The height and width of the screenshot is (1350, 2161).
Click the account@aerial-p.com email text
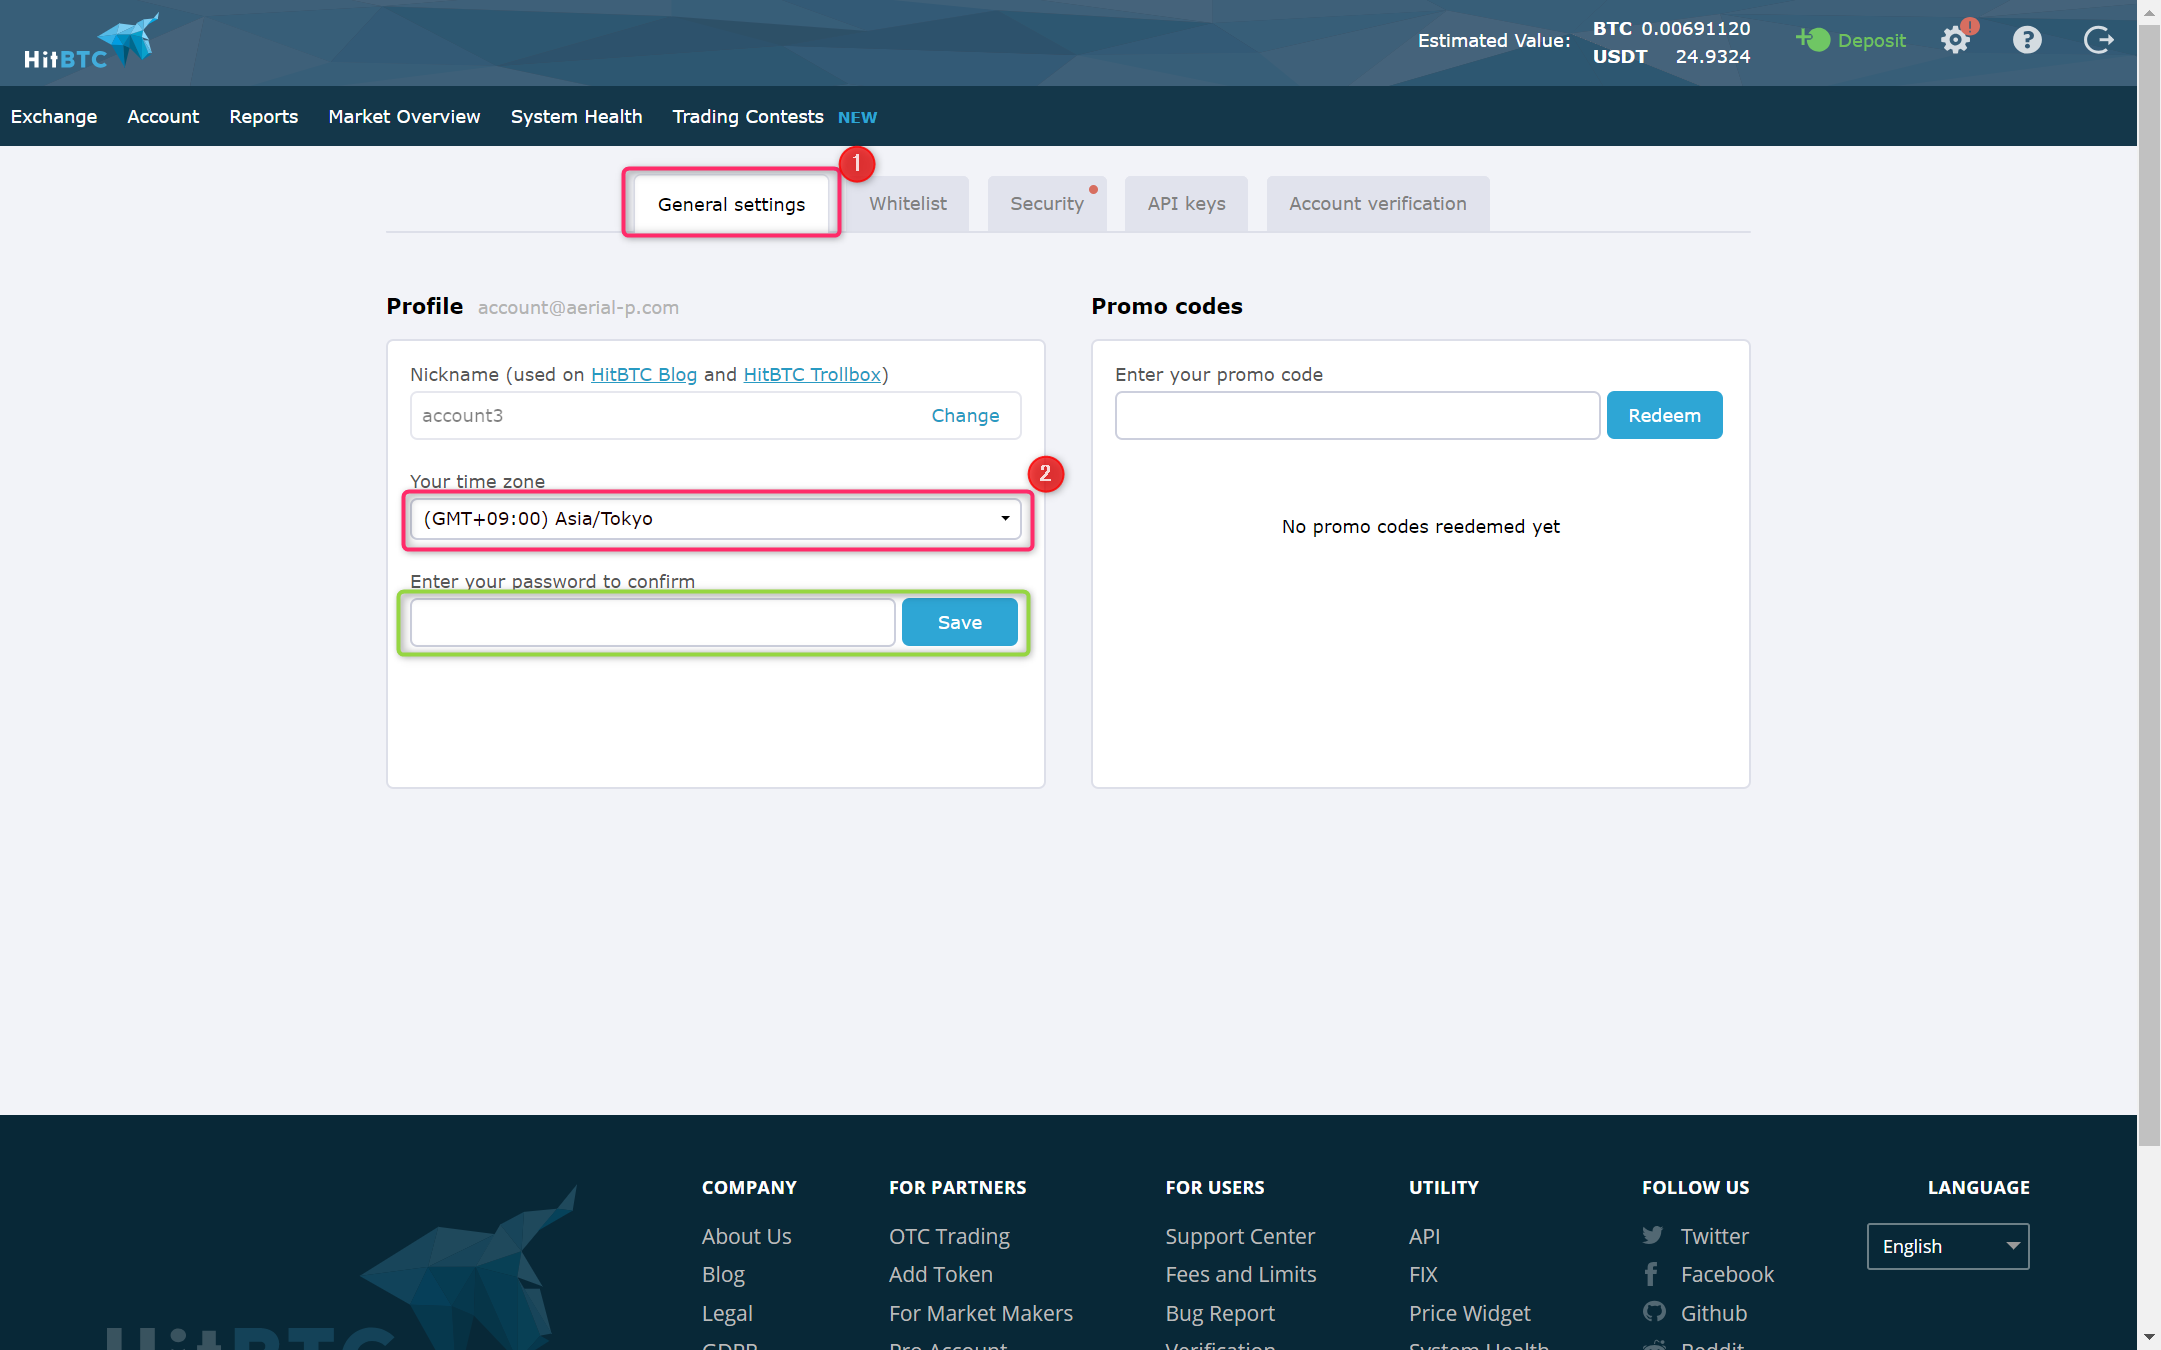[578, 307]
